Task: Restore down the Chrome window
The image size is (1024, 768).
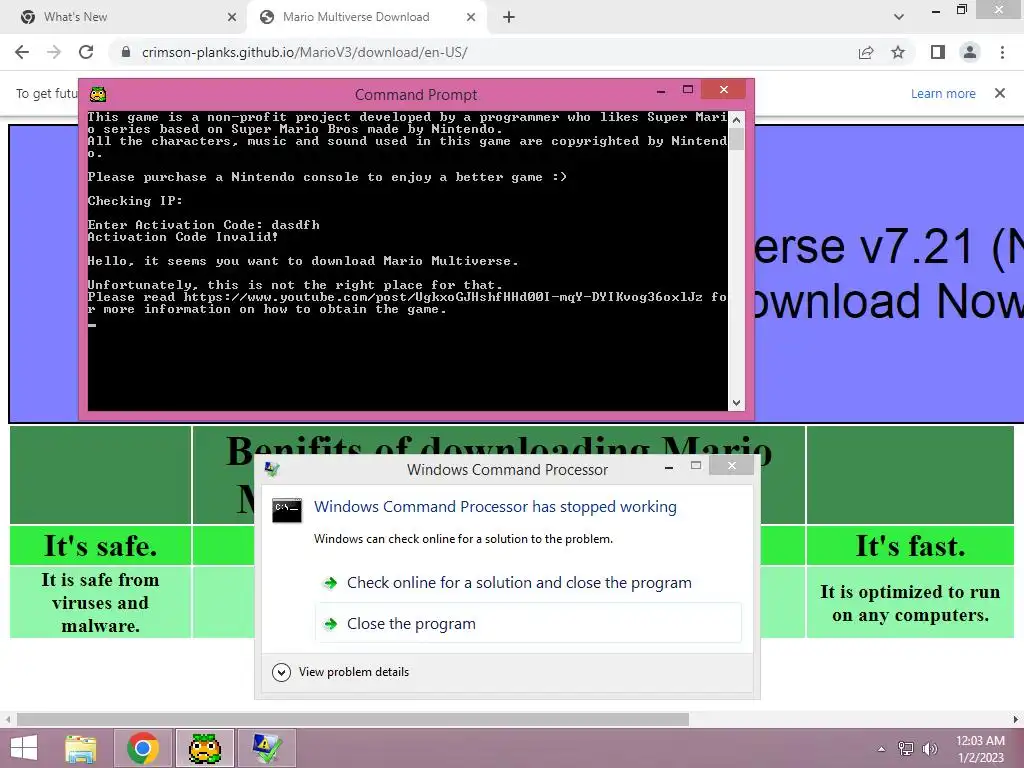Action: 961,9
